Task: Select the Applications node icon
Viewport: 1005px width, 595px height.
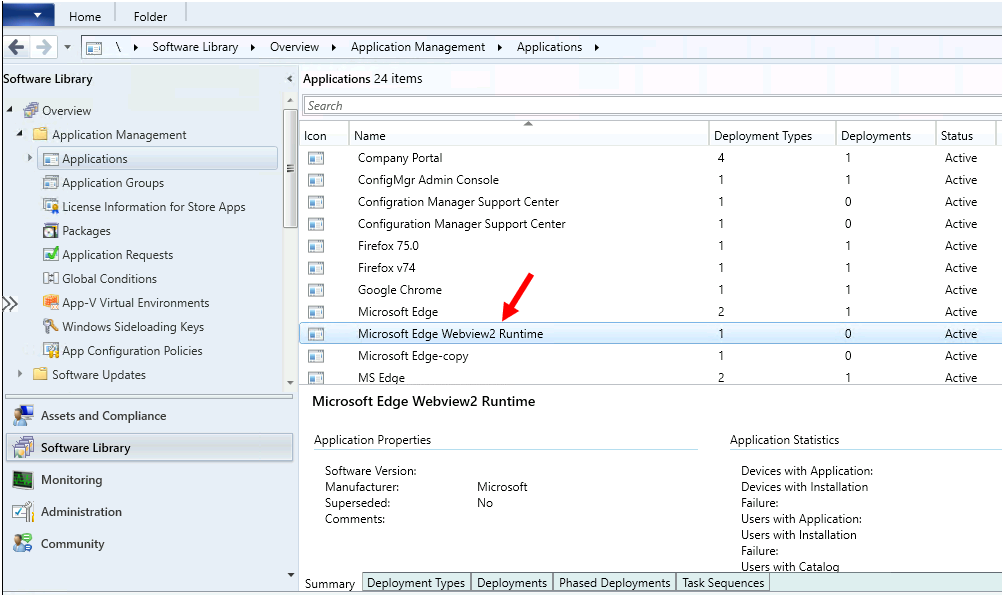Action: coord(51,159)
